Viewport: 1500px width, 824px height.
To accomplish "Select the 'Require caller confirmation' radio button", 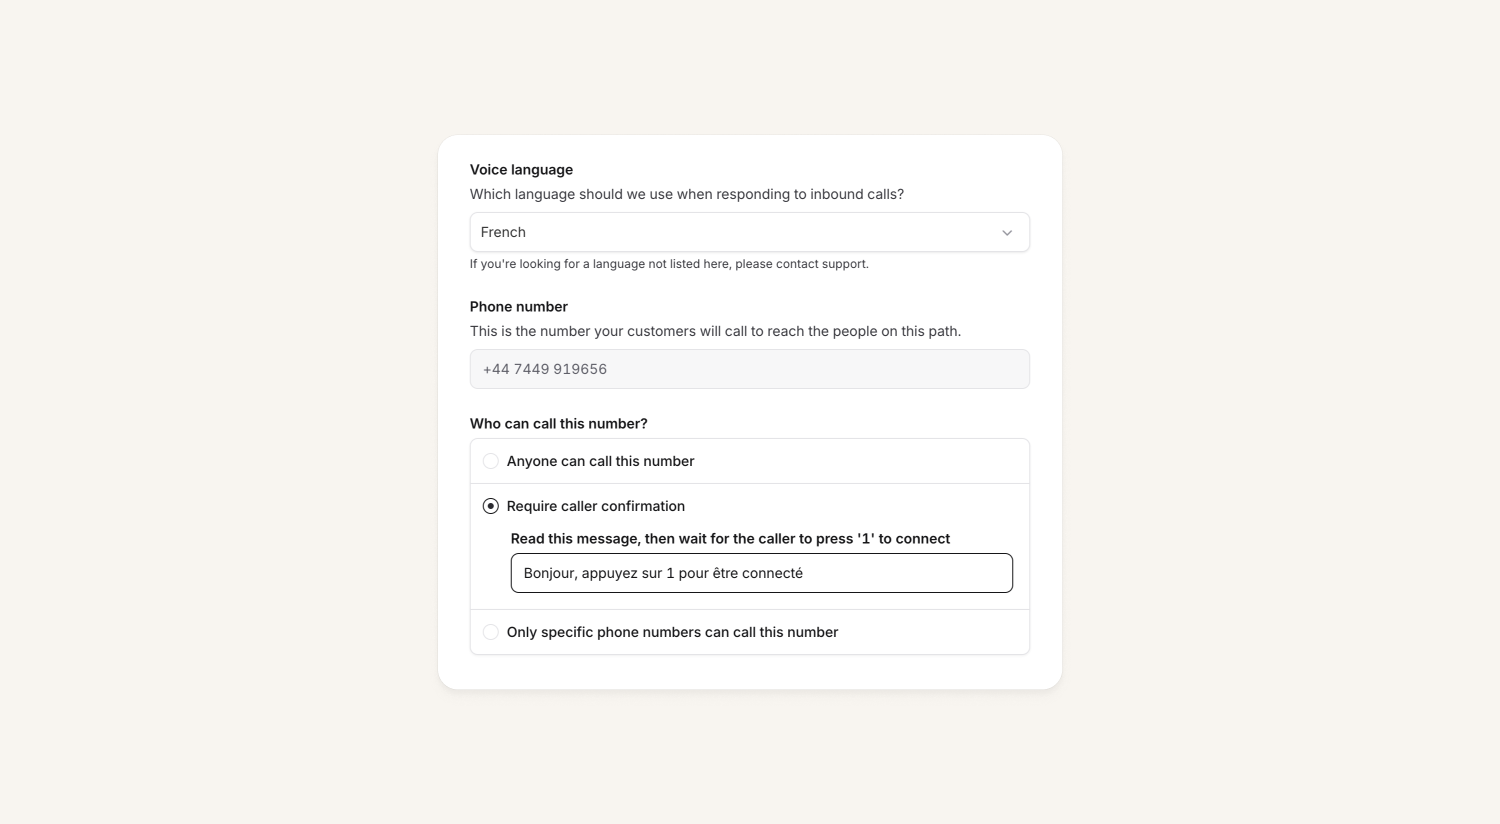I will 491,506.
